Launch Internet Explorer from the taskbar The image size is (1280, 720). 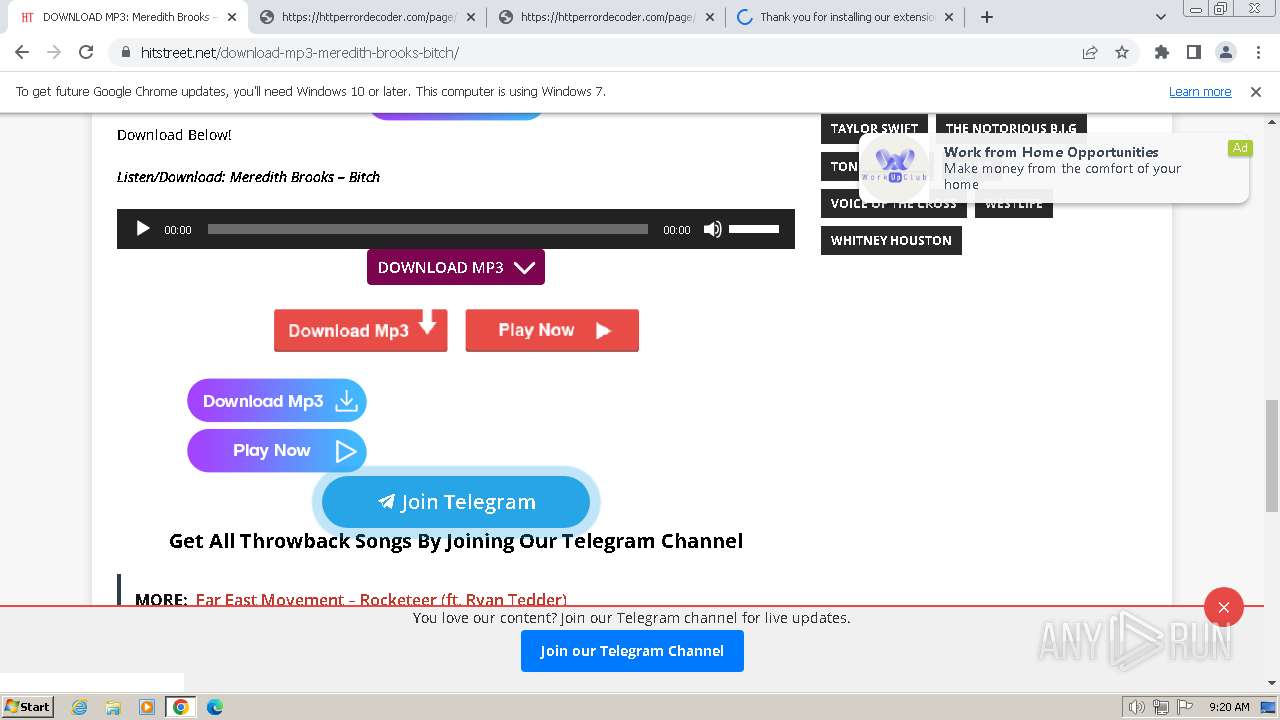click(x=79, y=707)
